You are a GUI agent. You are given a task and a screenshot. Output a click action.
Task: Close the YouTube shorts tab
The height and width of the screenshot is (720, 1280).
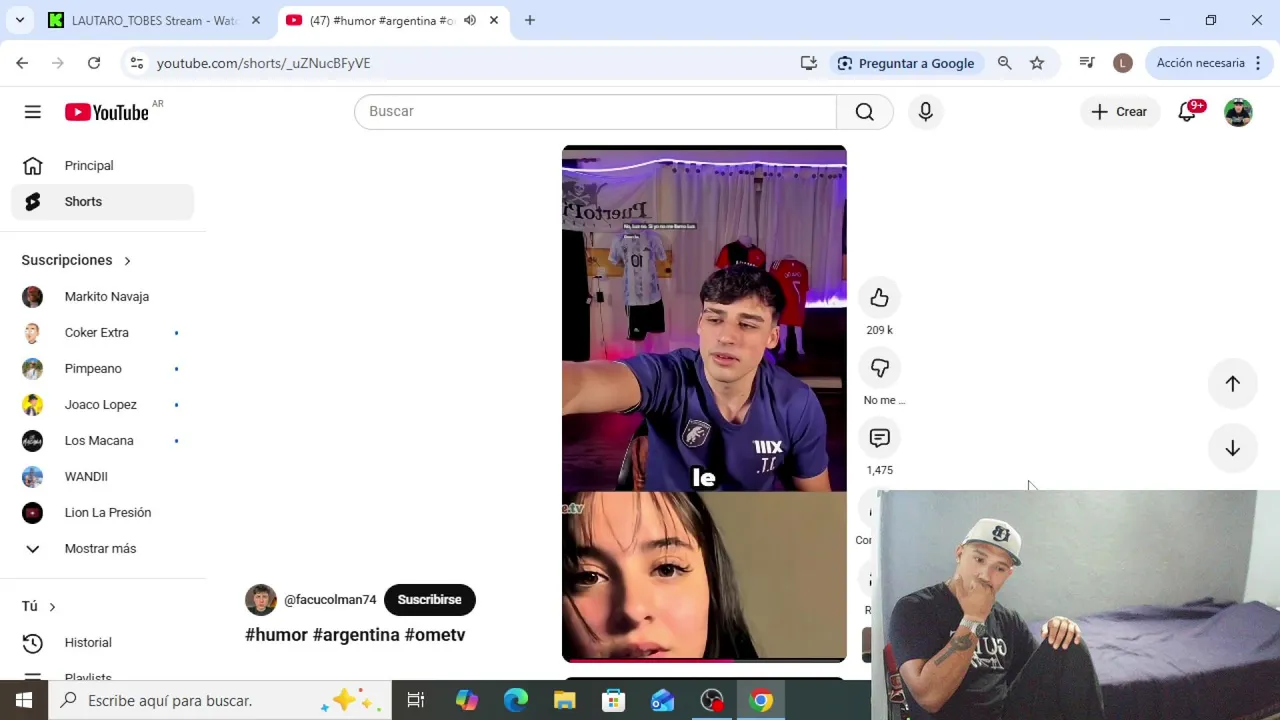[x=494, y=20]
